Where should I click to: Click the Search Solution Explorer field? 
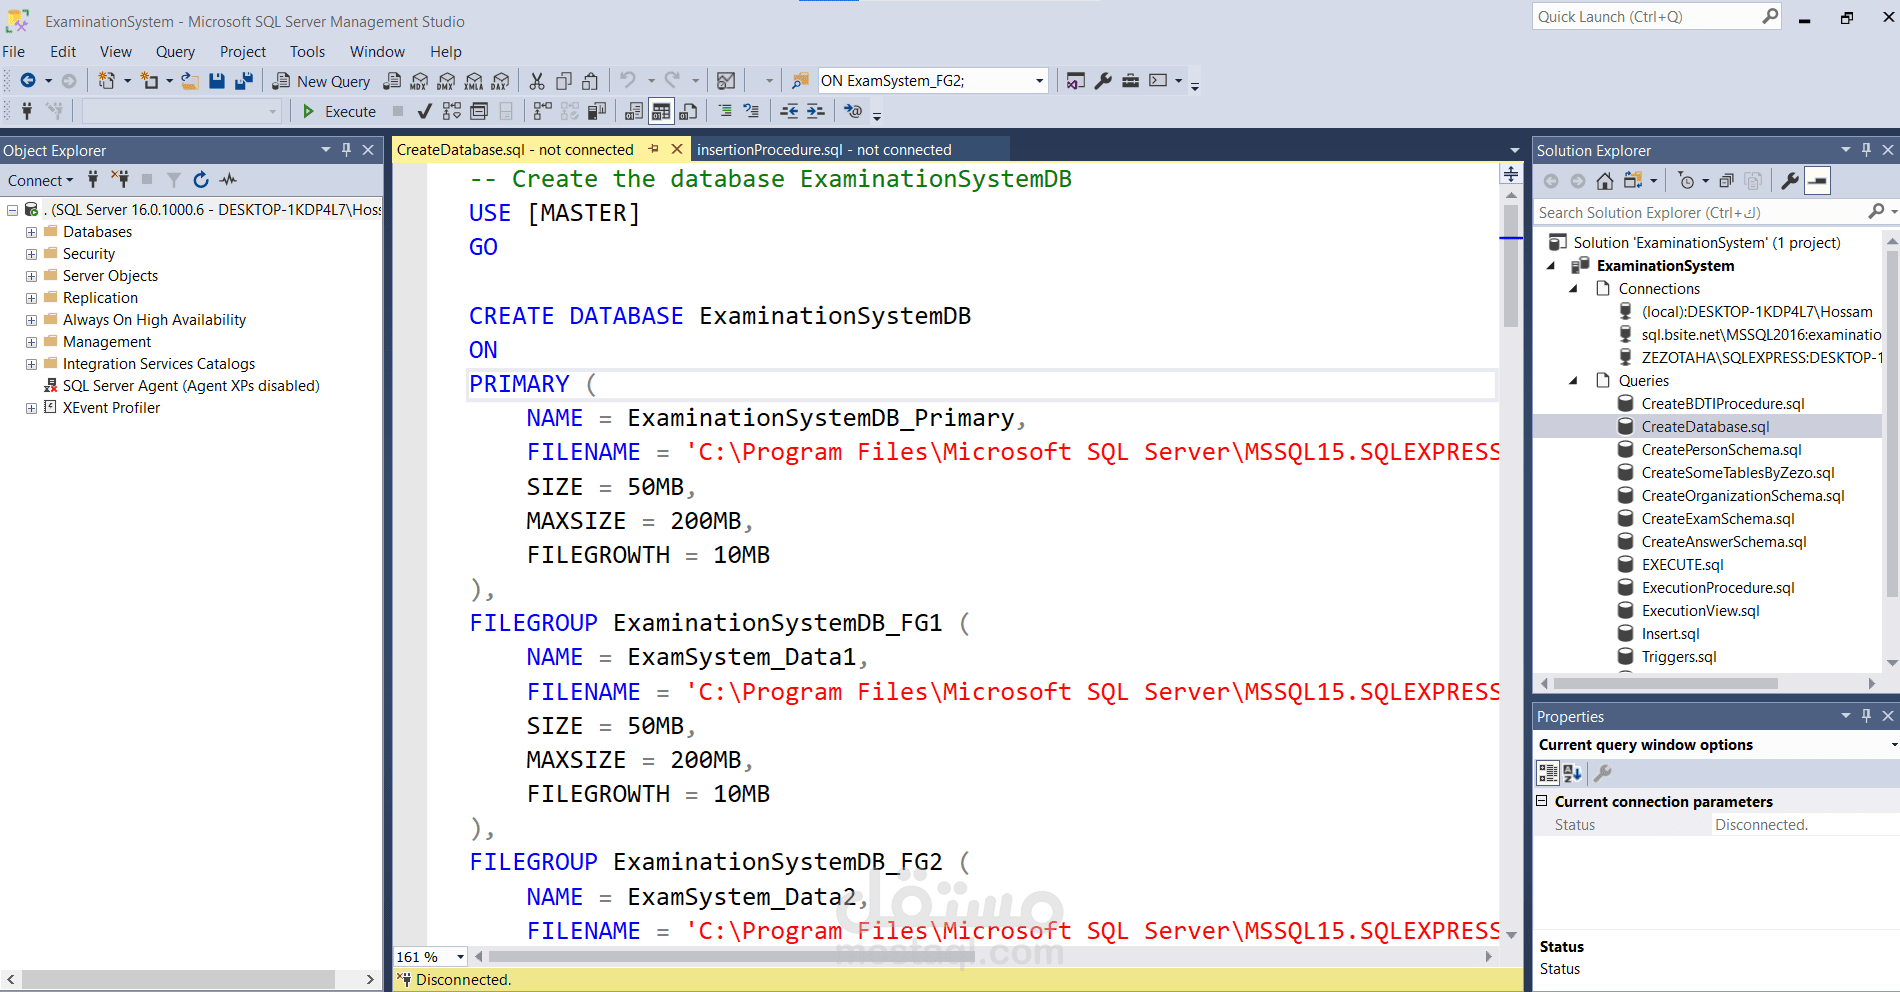tap(1700, 212)
